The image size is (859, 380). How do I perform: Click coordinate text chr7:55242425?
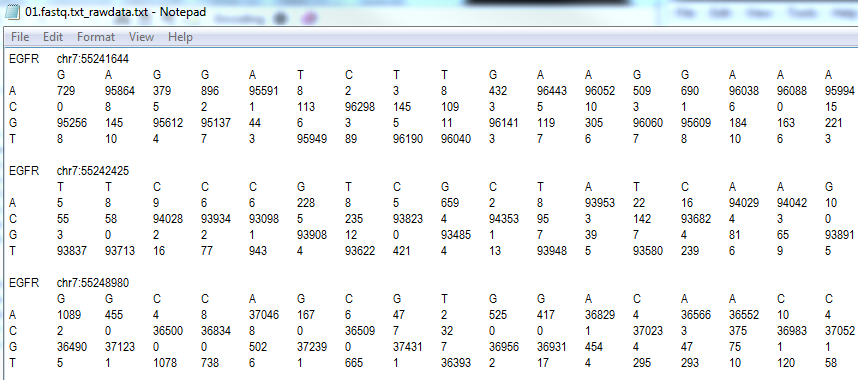pos(93,171)
